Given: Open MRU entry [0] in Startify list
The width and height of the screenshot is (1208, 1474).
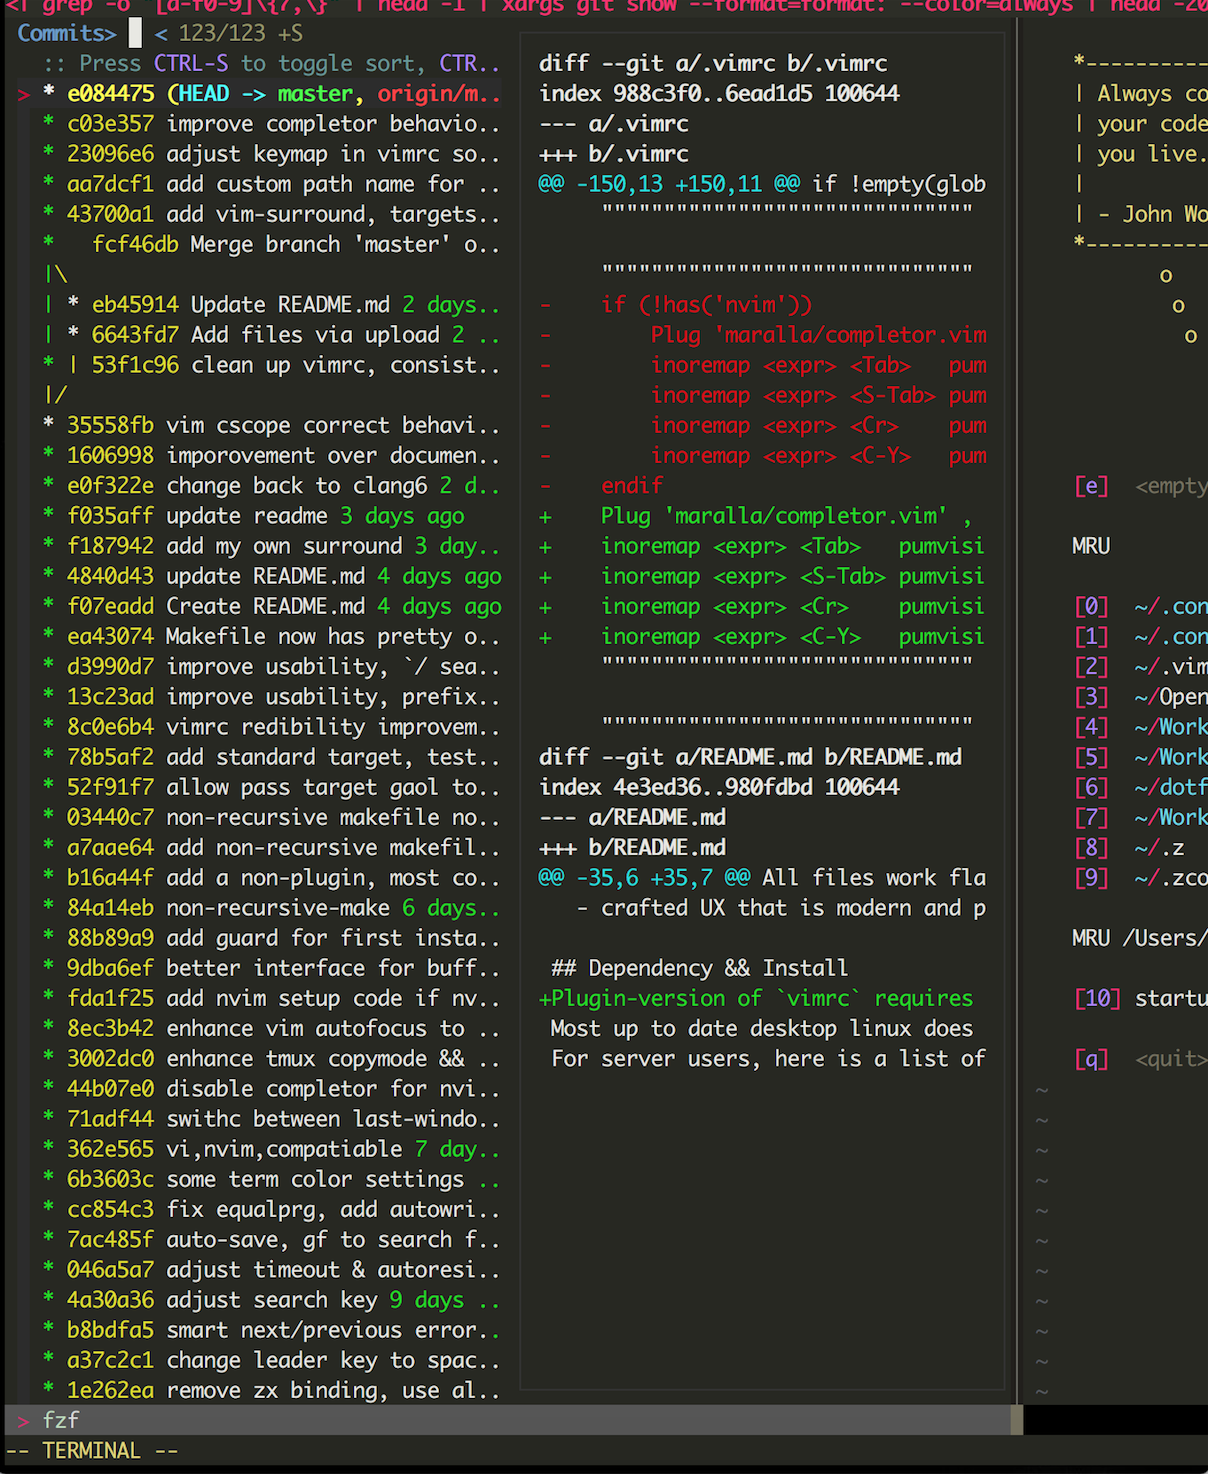Looking at the screenshot, I should [x=1140, y=606].
